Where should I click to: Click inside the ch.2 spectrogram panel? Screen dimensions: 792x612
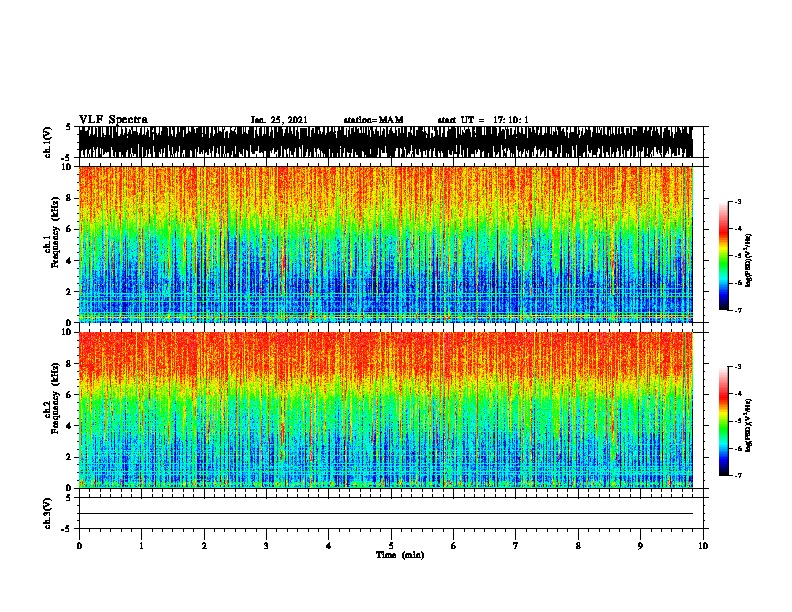tap(385, 410)
